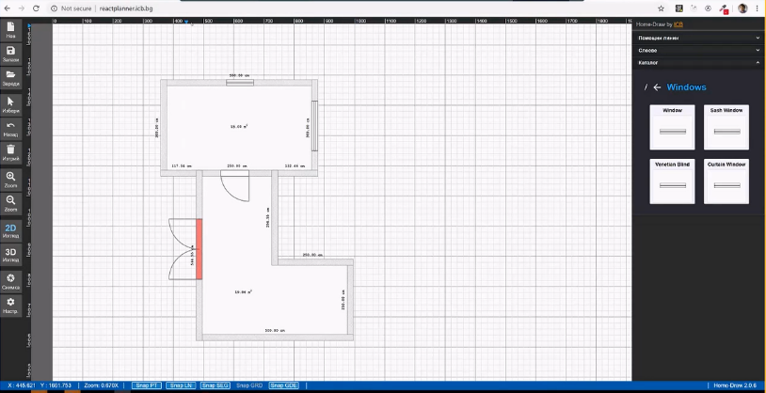The width and height of the screenshot is (766, 393).
Task: Reload the page in the browser
Action: (36, 8)
